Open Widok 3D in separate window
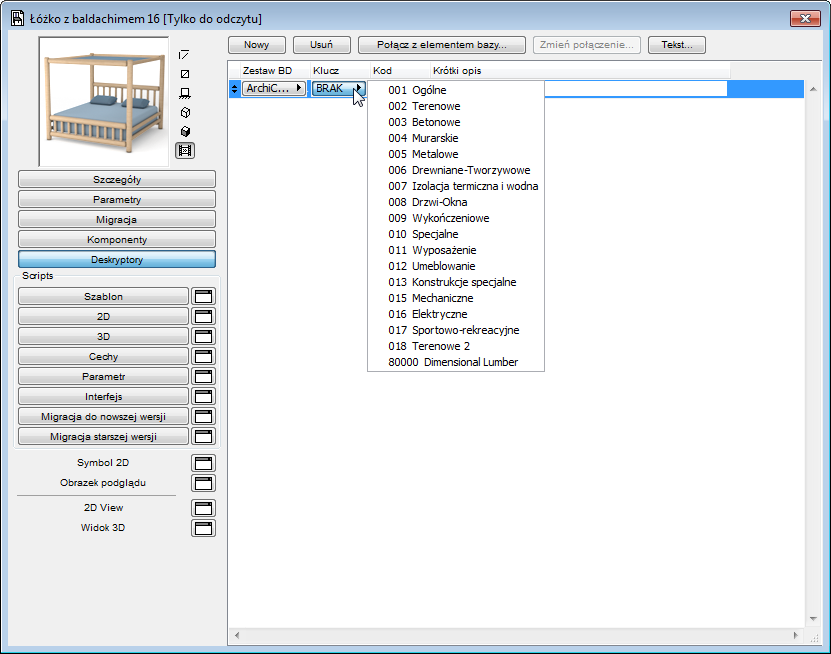831x654 pixels. click(204, 528)
